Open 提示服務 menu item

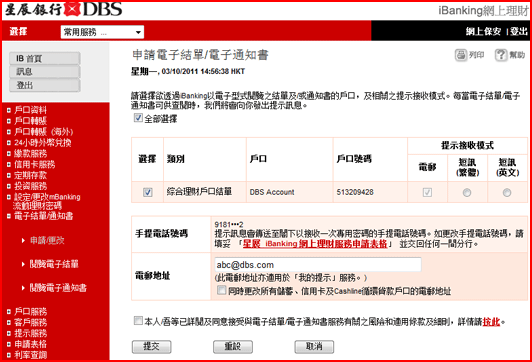tap(30, 333)
